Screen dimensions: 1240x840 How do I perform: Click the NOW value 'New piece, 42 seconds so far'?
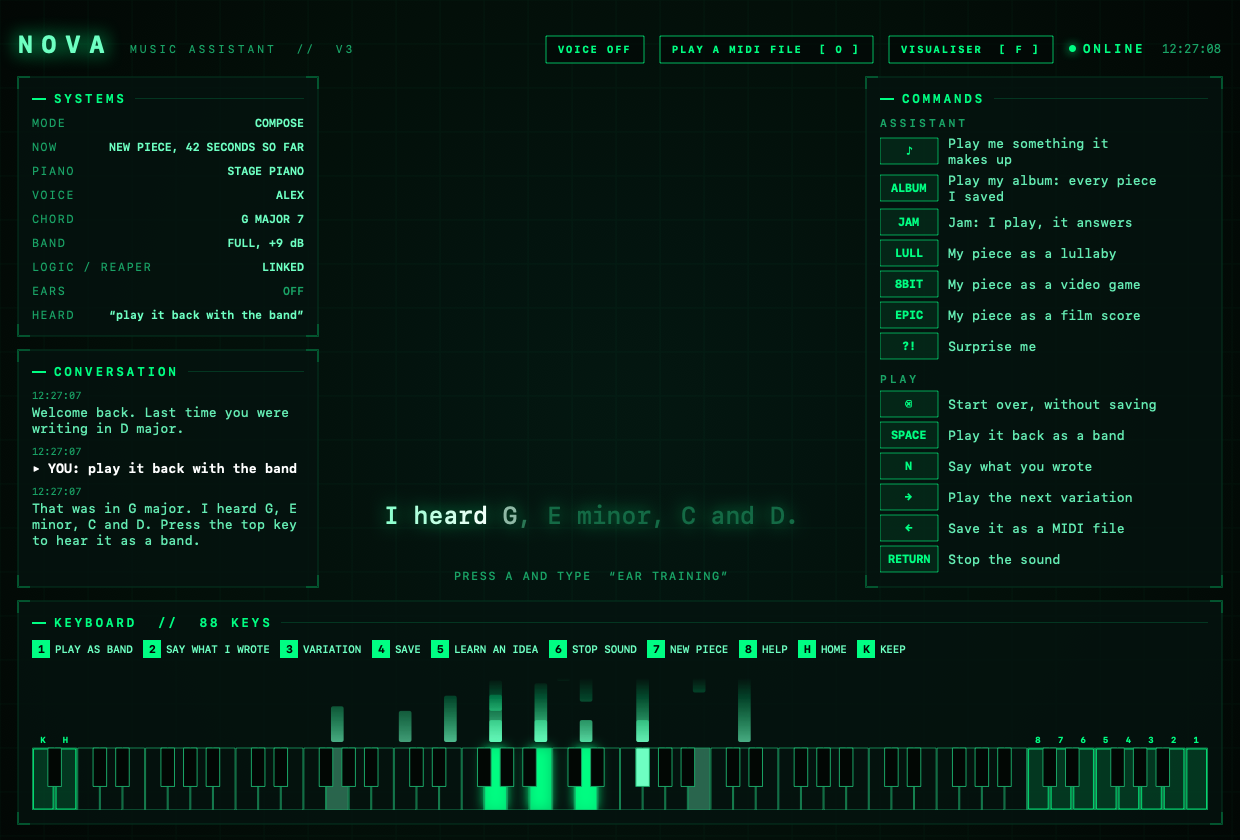(x=206, y=147)
